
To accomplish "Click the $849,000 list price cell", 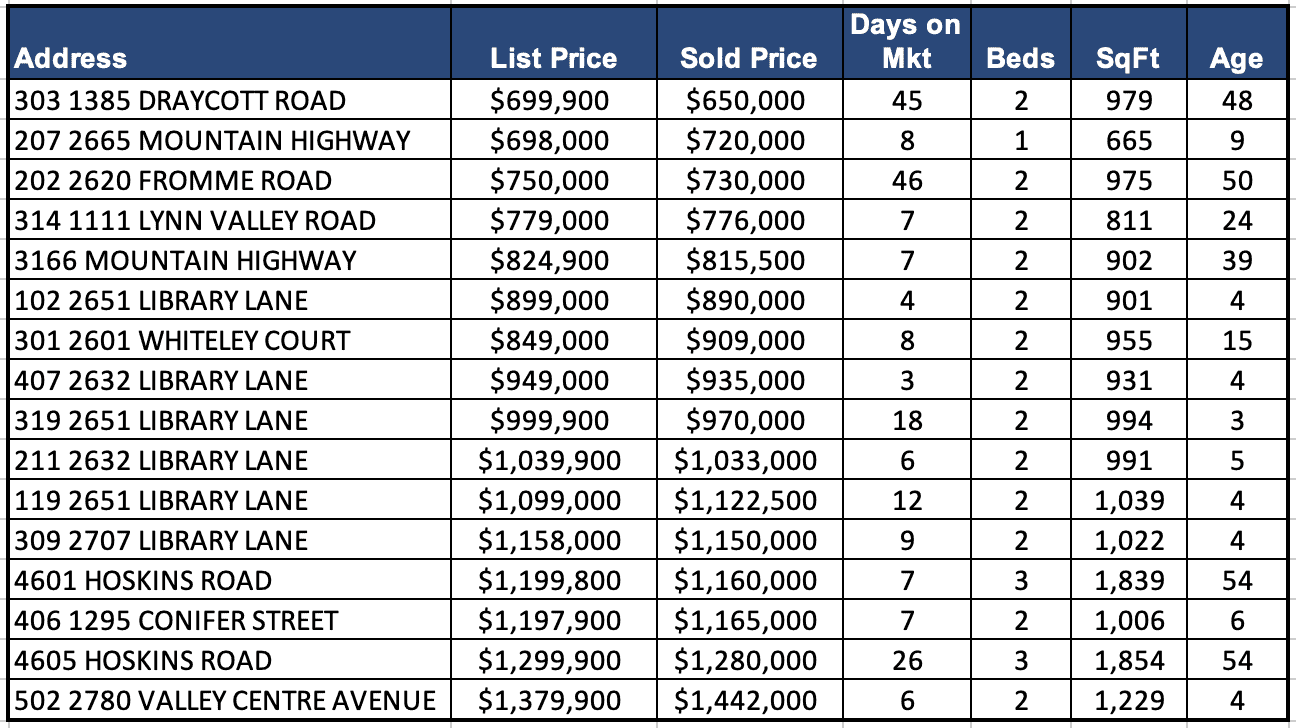I will (x=549, y=341).
